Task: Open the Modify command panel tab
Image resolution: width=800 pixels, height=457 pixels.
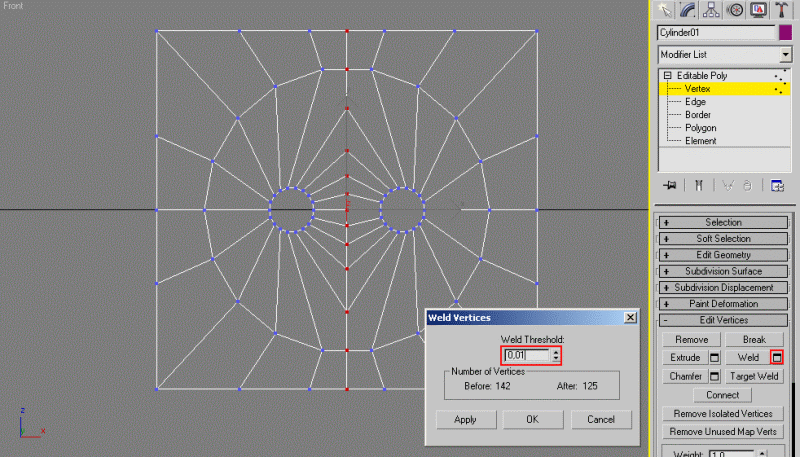Action: point(688,10)
